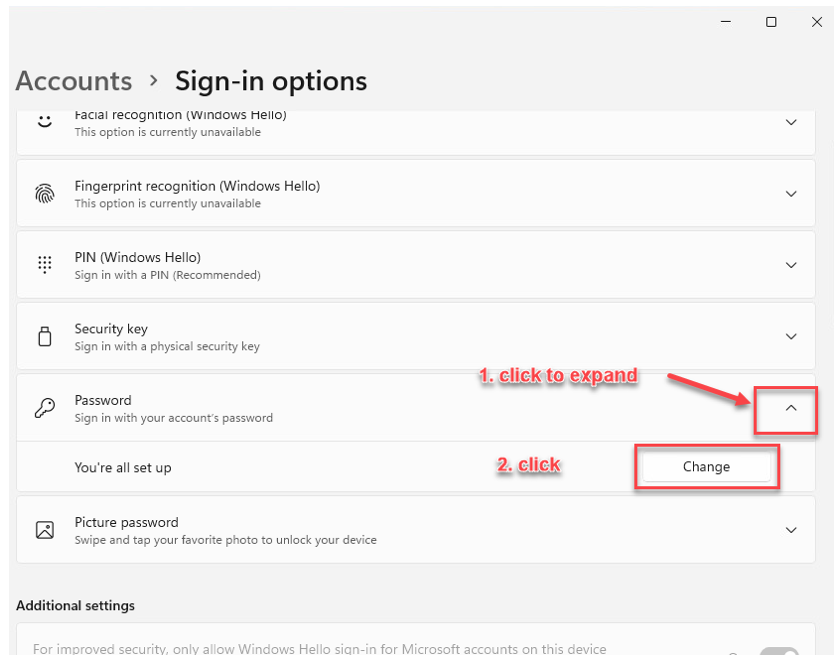Toggle the Windows Hello sign-in only switch
Screen dimensions: 839x664
[779, 651]
